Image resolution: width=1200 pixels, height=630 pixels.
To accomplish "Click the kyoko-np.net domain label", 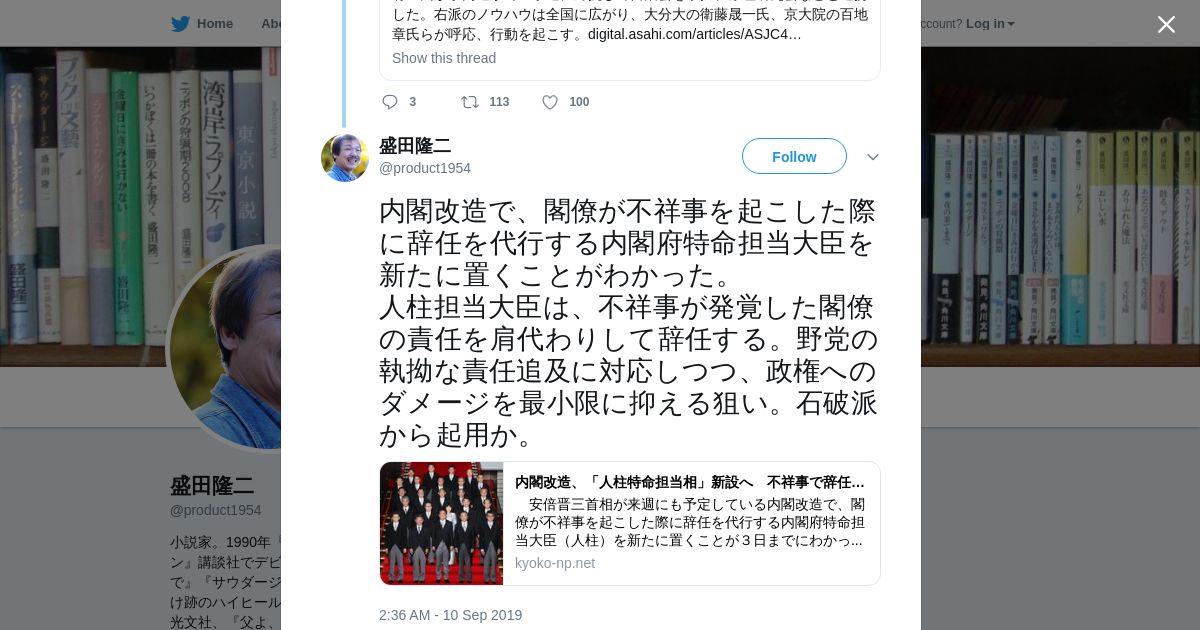I will pos(555,563).
